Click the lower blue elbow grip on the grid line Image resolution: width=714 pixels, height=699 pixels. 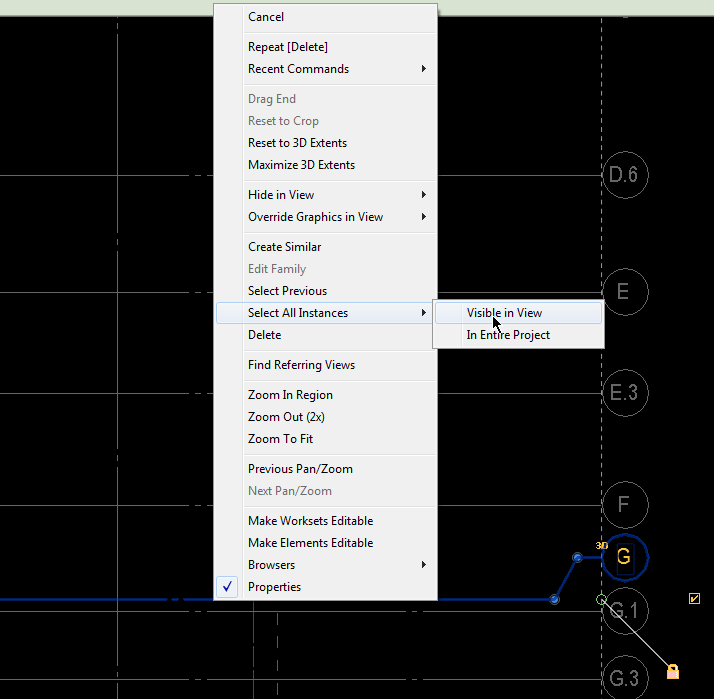pyautogui.click(x=554, y=599)
